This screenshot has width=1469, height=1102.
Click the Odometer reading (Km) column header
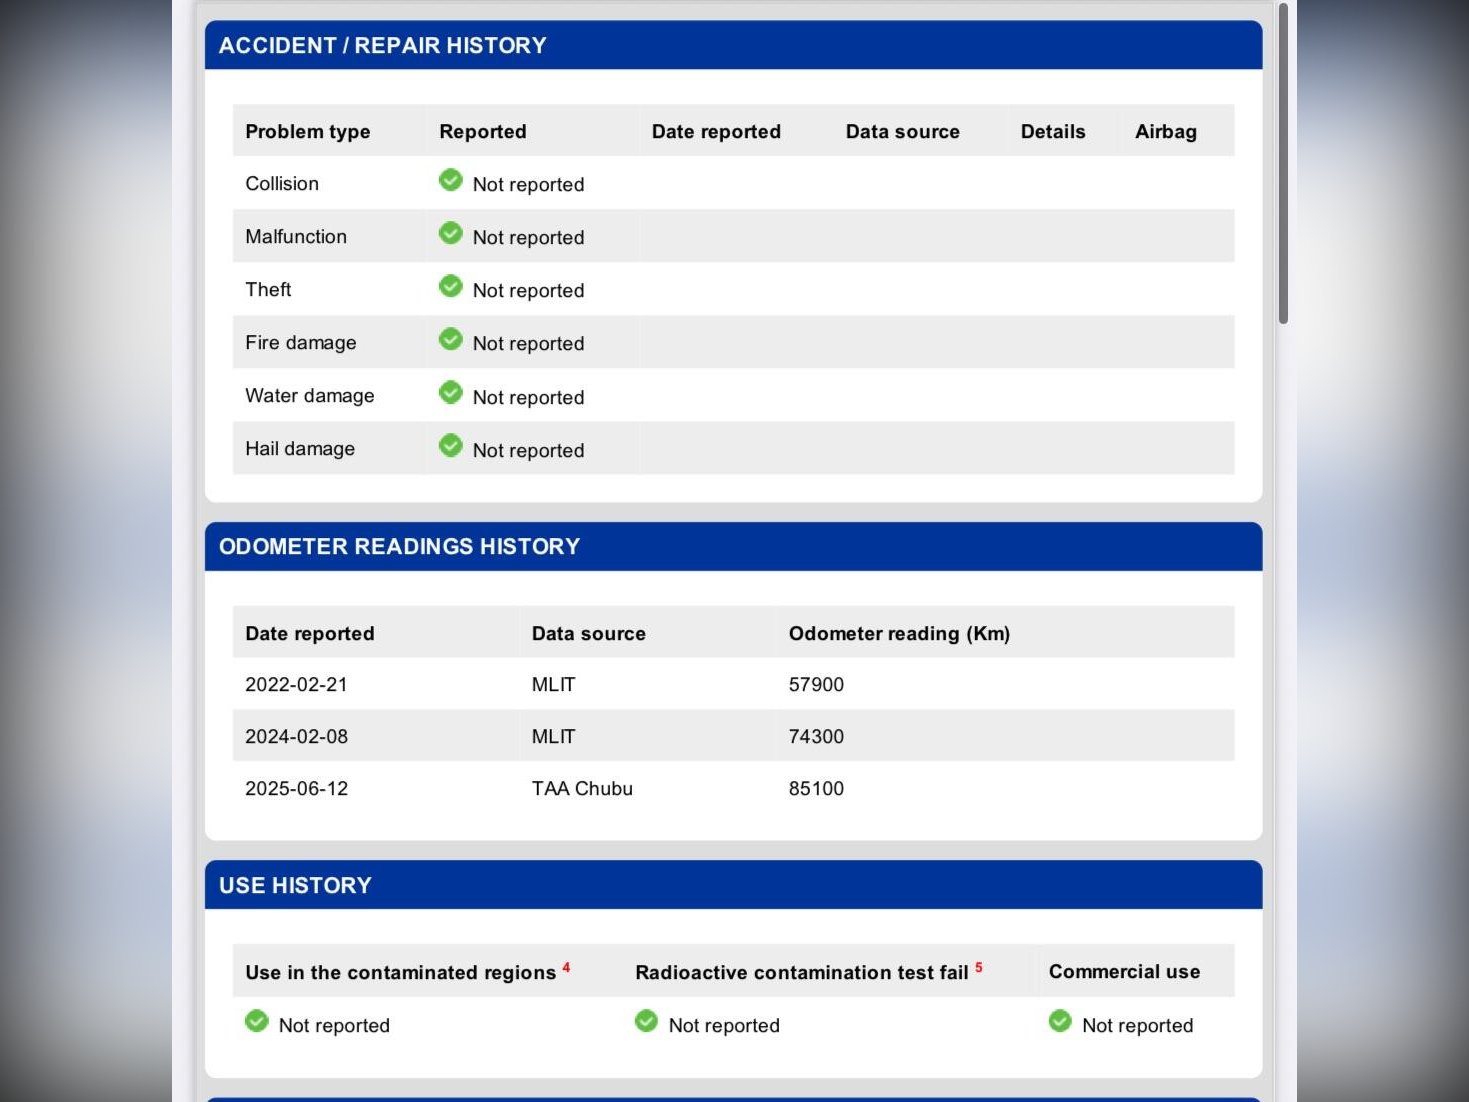899,634
